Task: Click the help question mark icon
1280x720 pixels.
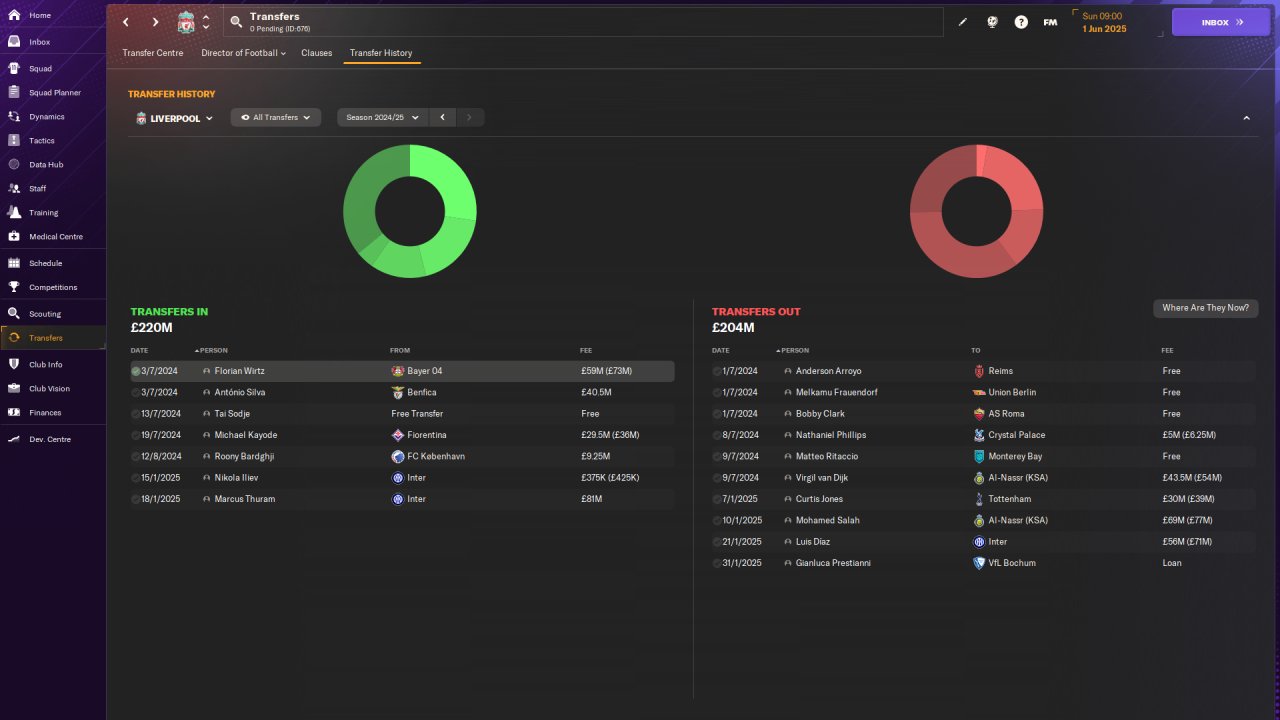Action: pos(1021,22)
